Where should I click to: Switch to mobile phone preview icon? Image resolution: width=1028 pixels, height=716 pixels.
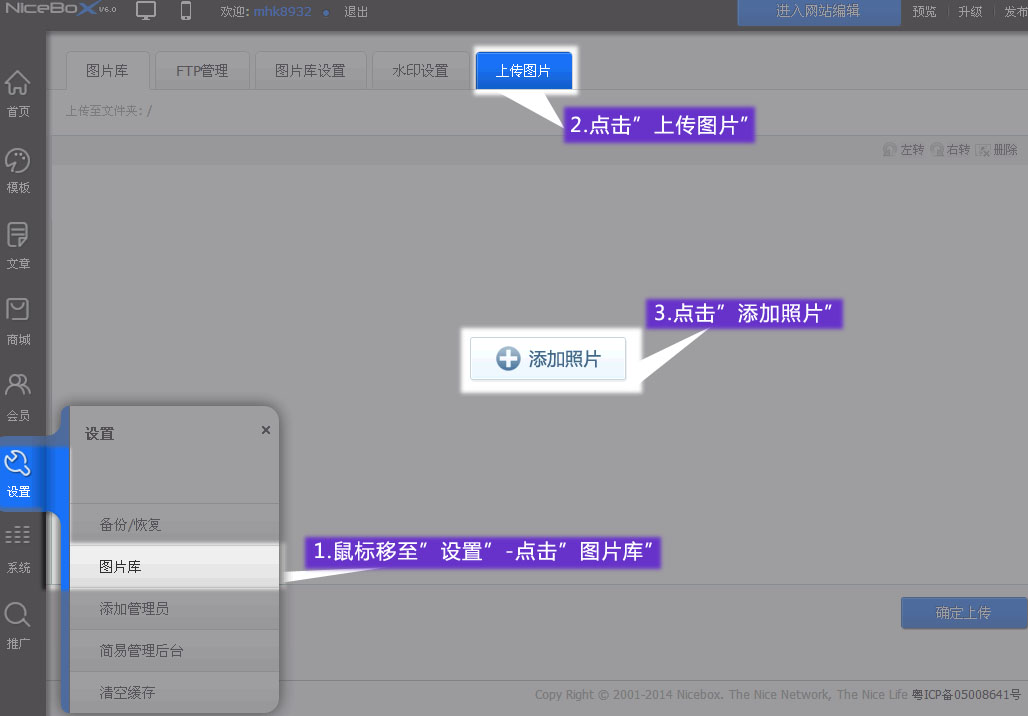pos(186,11)
